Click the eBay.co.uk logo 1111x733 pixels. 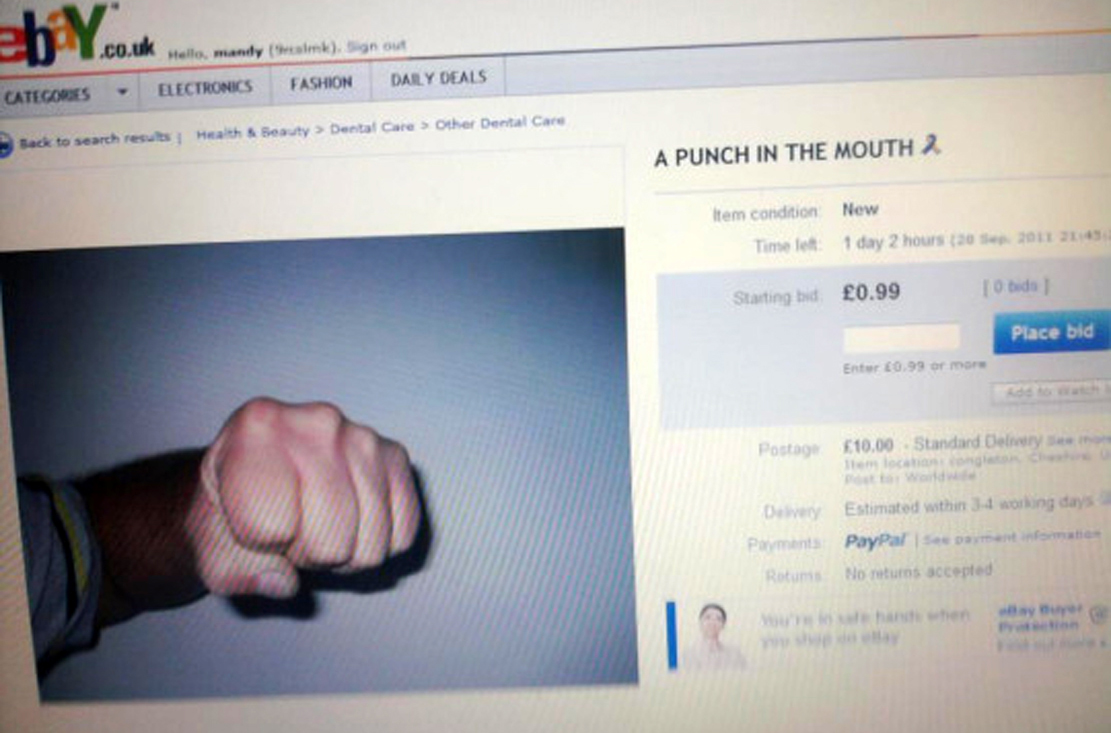tap(77, 37)
